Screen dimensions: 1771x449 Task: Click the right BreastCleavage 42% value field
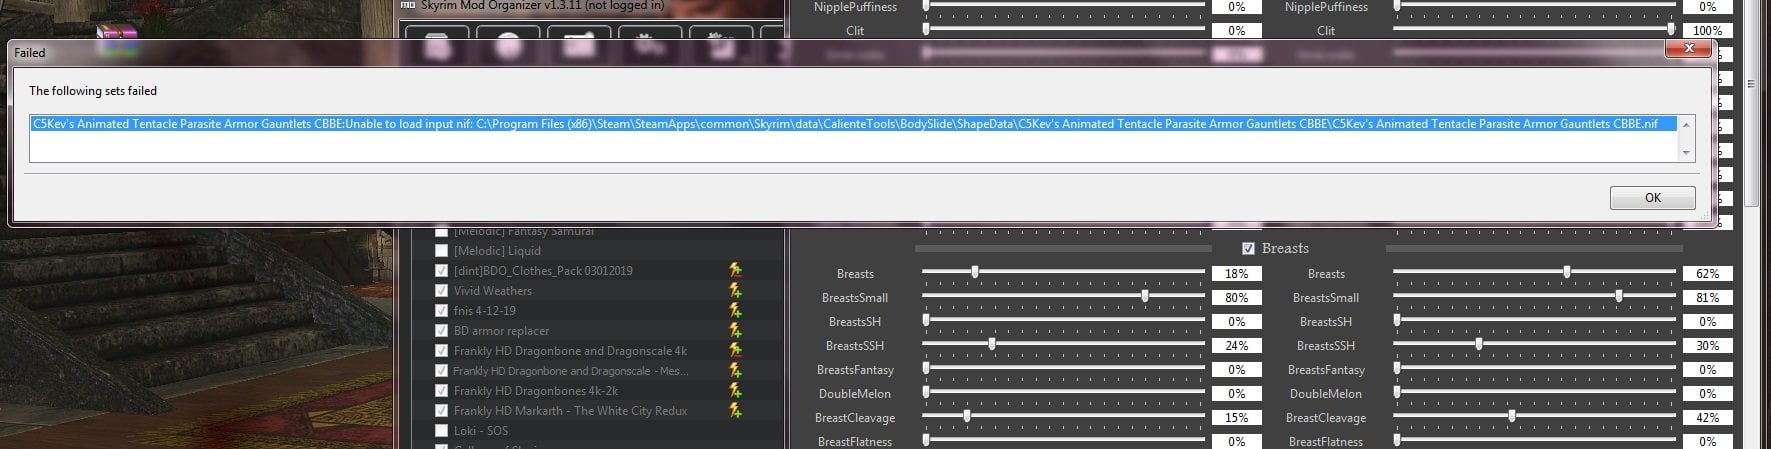(x=1707, y=417)
